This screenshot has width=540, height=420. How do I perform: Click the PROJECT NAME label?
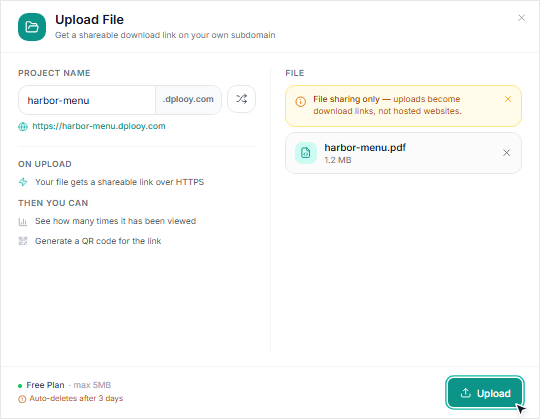pyautogui.click(x=54, y=73)
